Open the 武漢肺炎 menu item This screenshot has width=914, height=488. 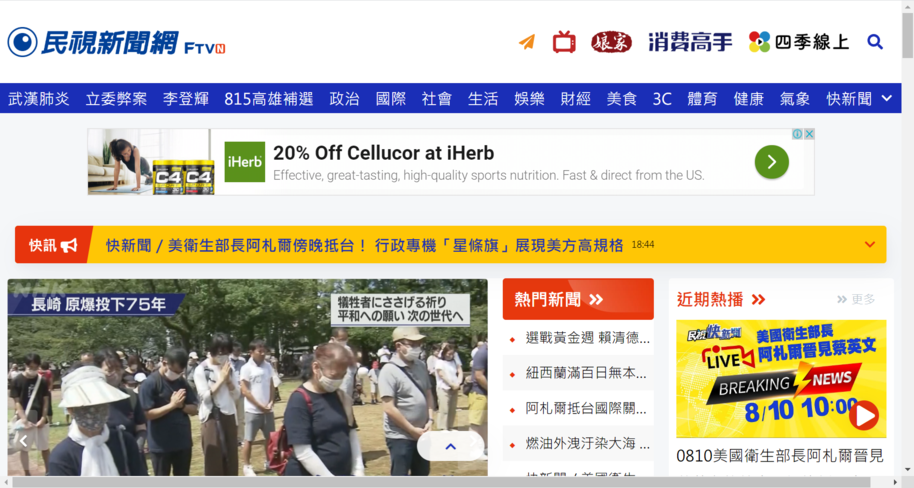point(38,99)
